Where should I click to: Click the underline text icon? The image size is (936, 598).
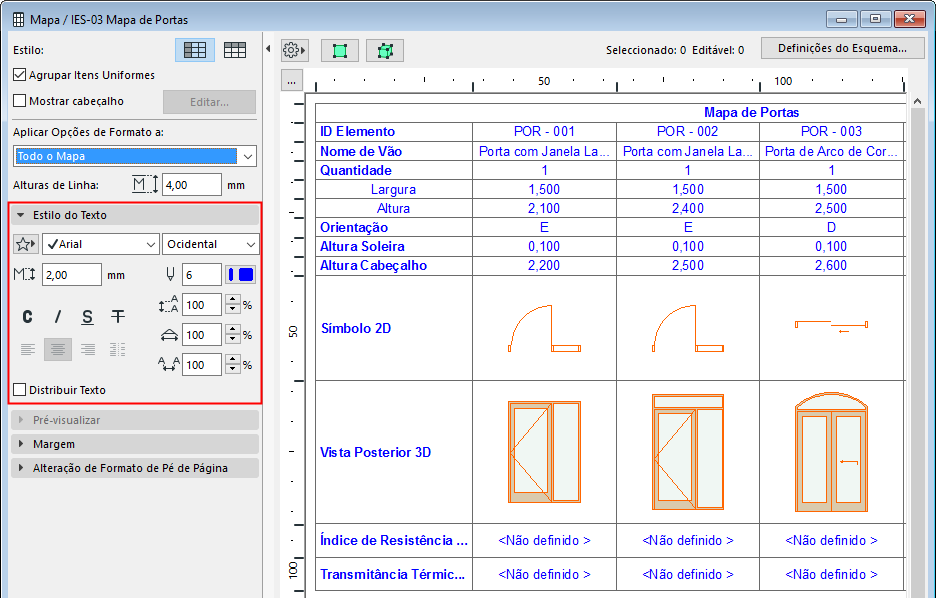point(88,317)
